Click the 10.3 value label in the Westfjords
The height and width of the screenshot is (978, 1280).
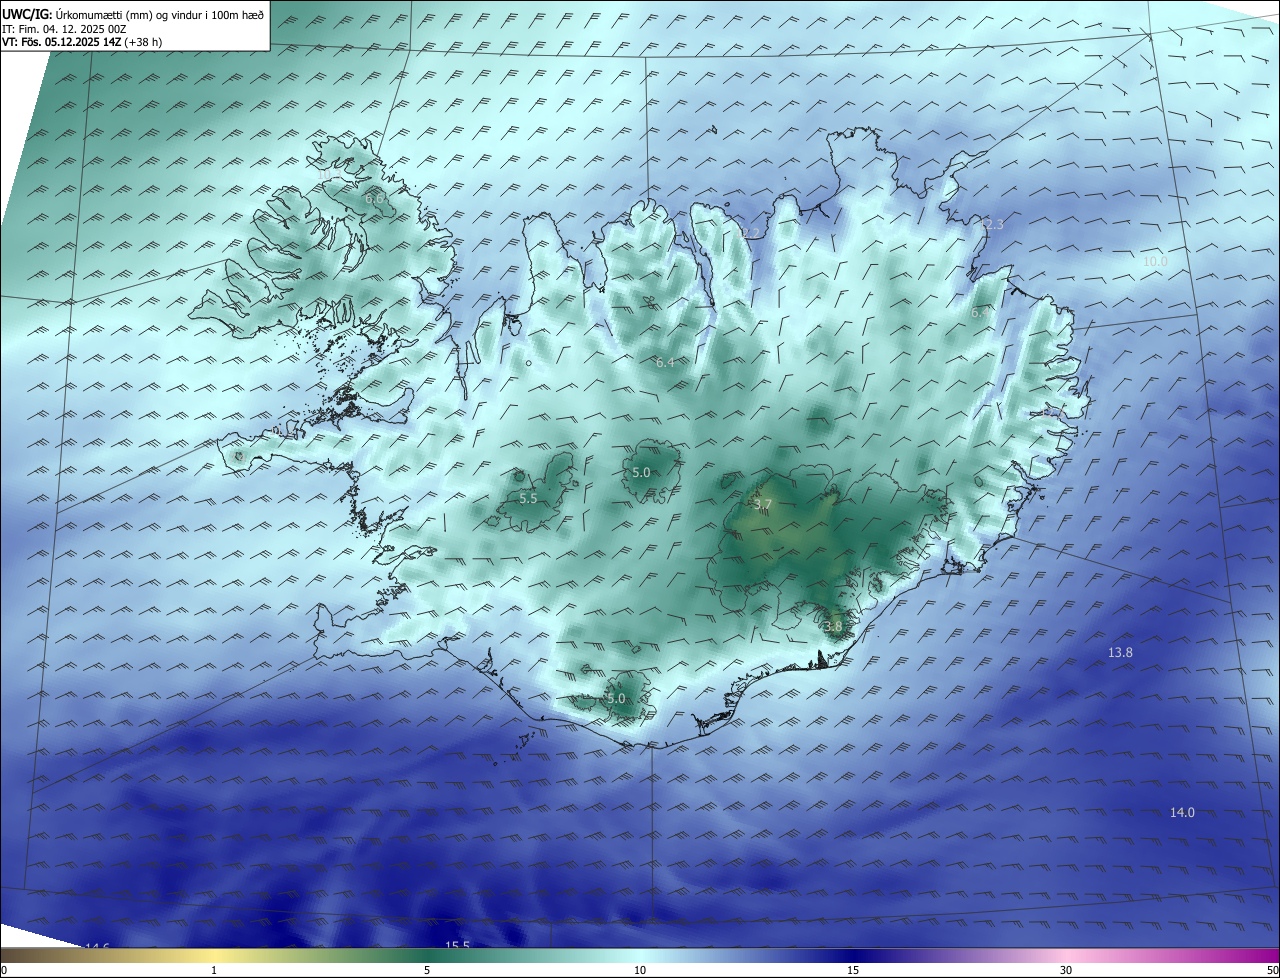pyautogui.click(x=330, y=174)
